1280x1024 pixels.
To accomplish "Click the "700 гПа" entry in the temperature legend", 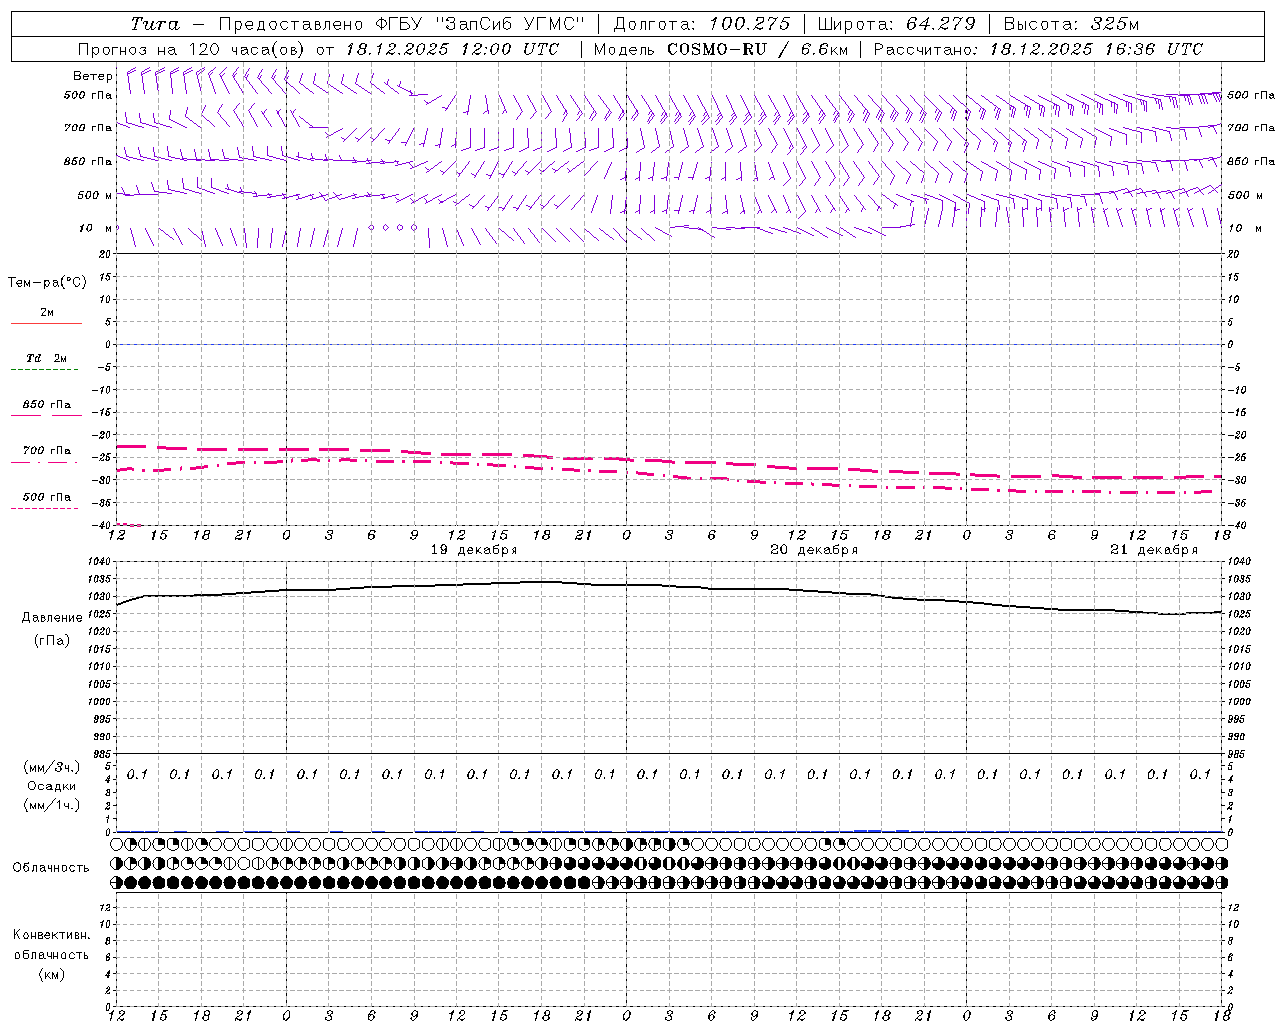I will point(46,451).
